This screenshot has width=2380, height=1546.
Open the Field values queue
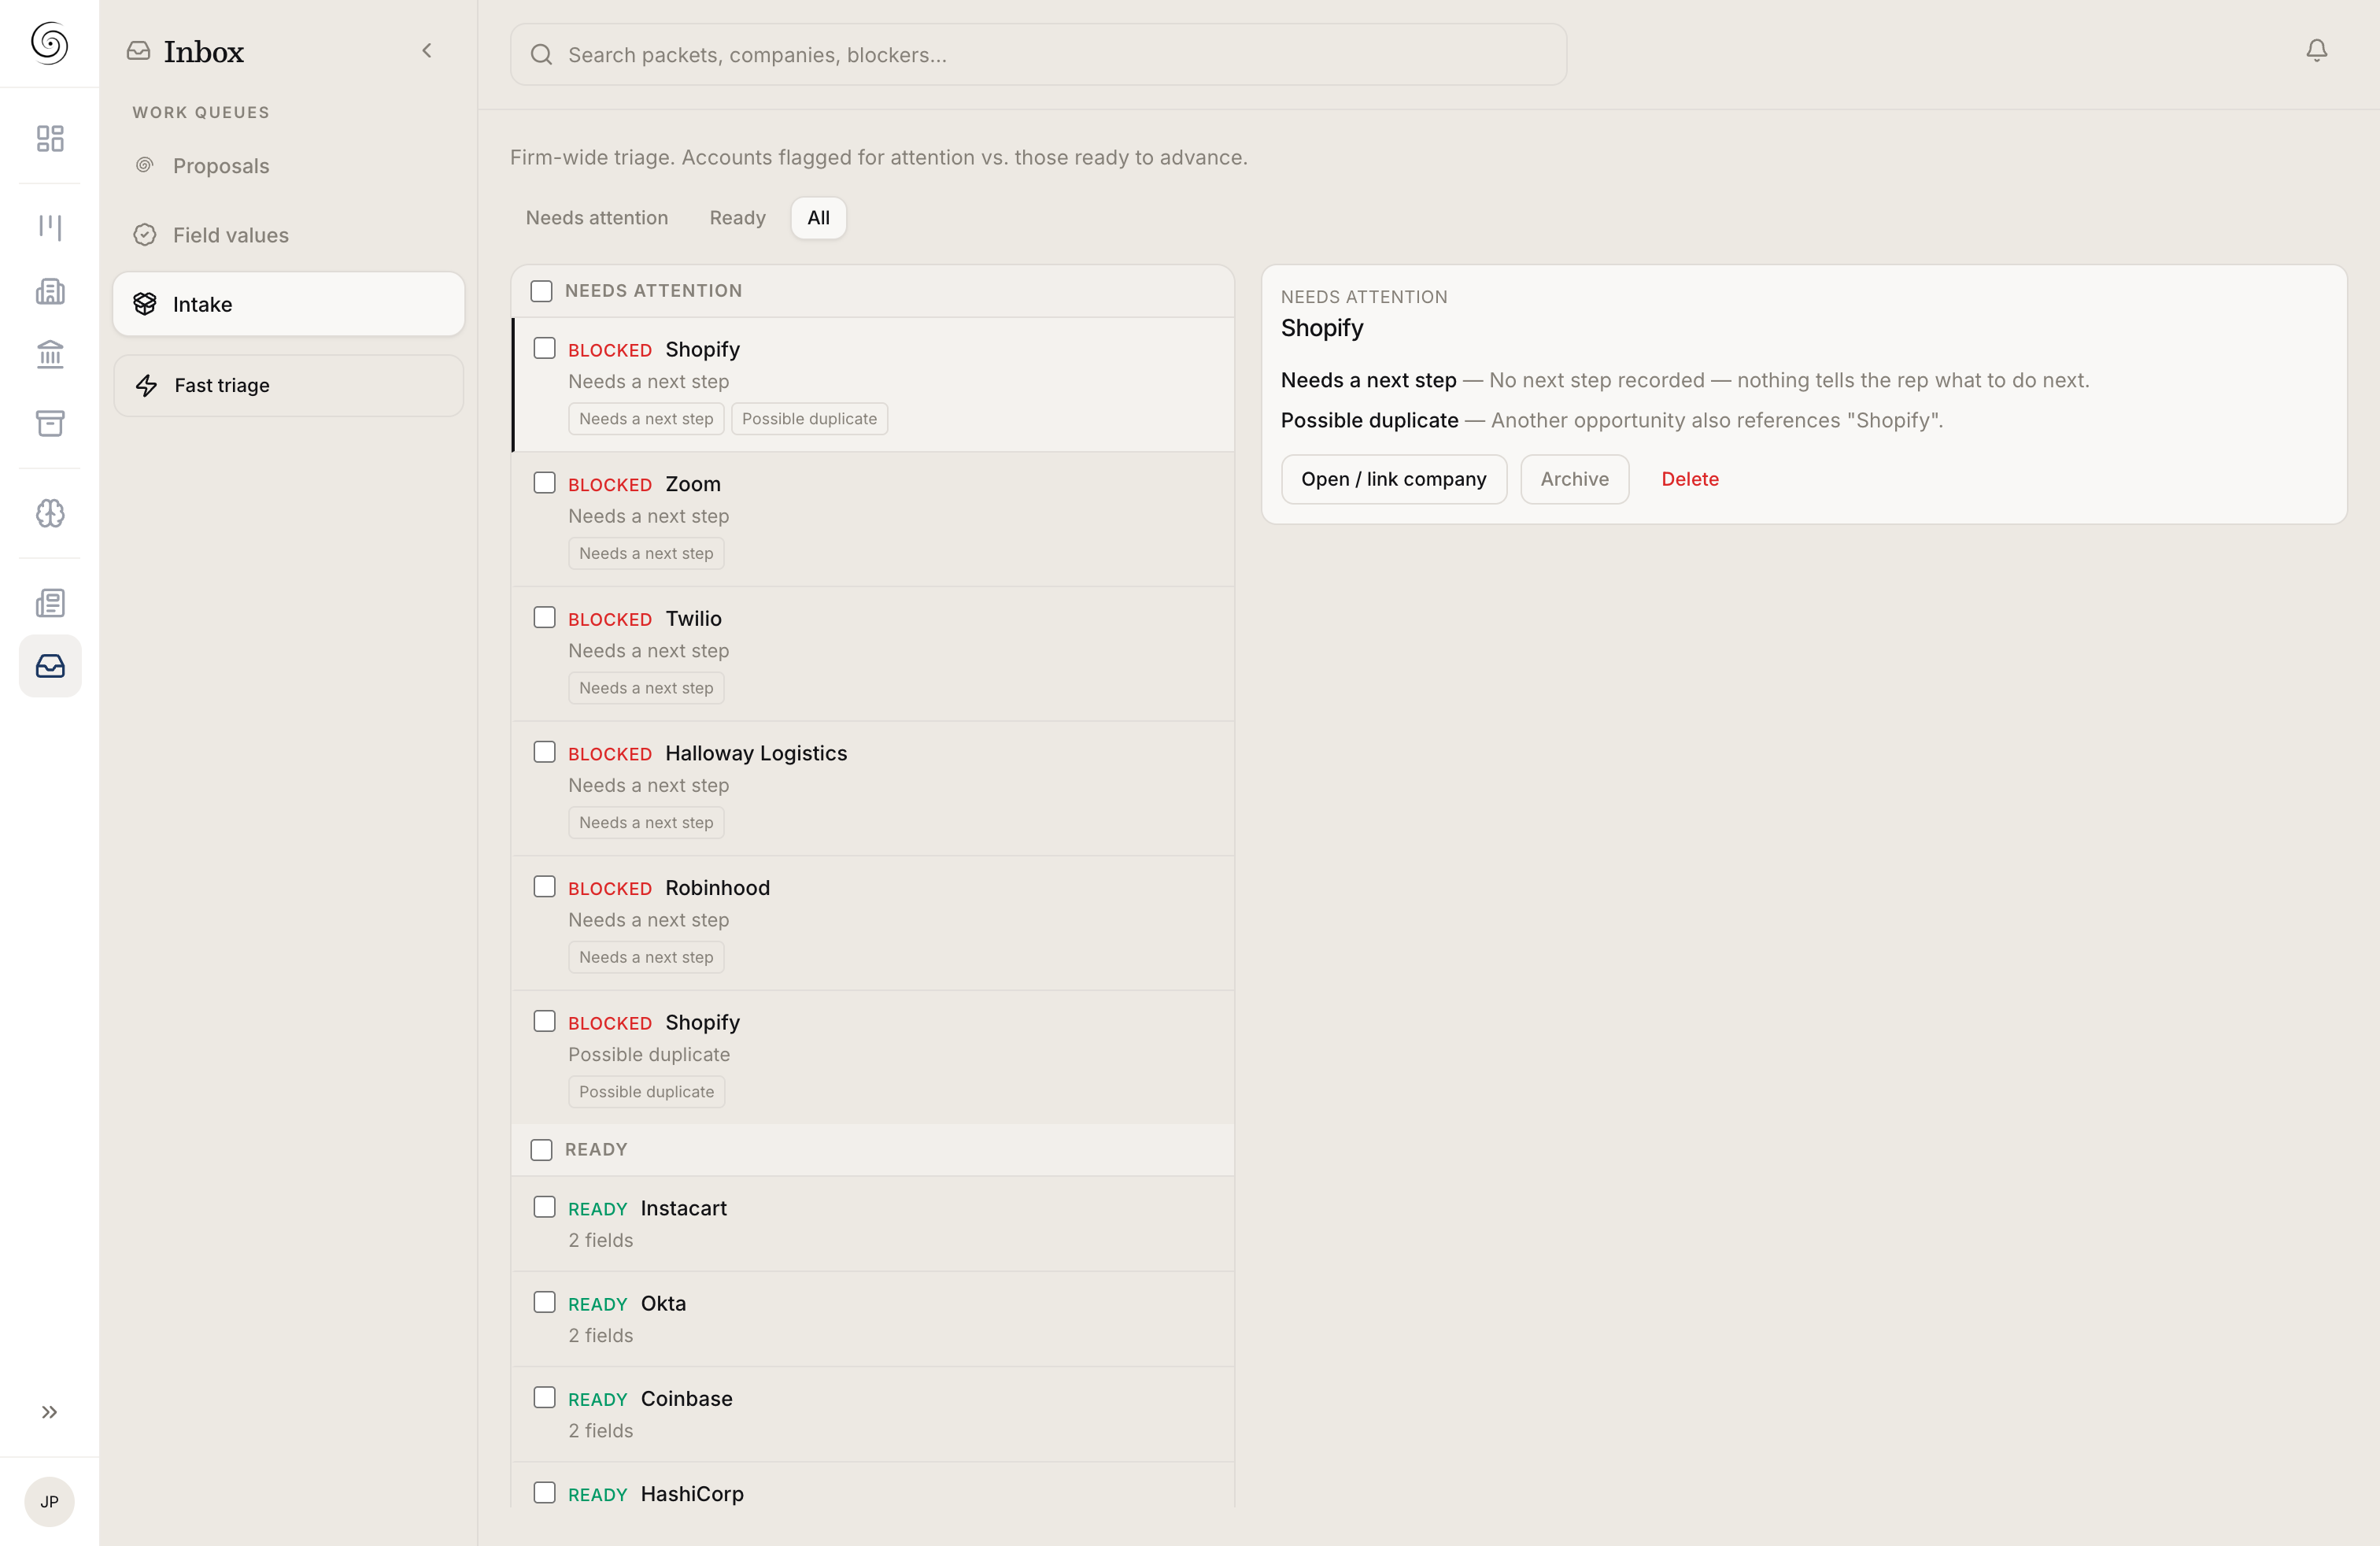[289, 235]
